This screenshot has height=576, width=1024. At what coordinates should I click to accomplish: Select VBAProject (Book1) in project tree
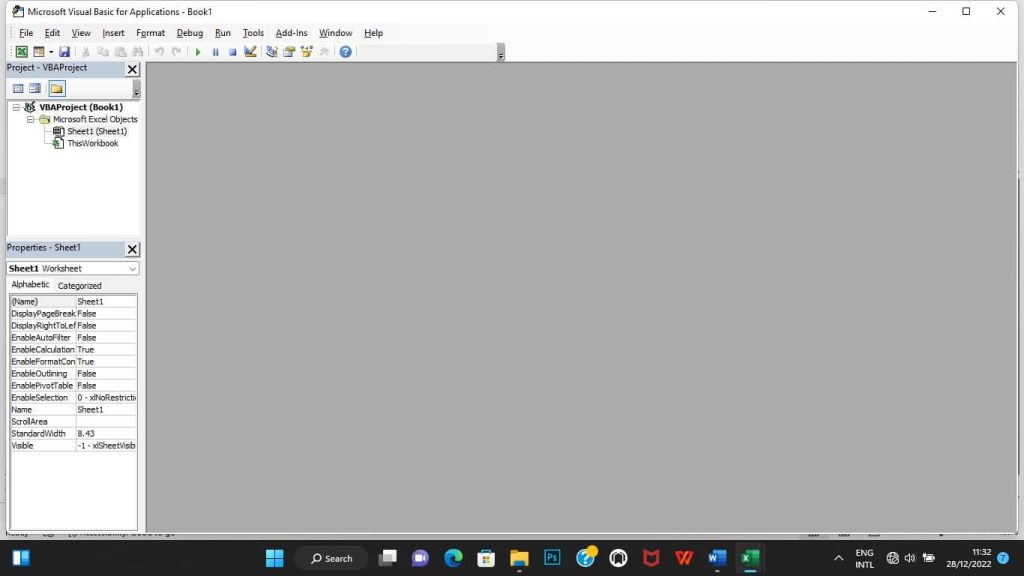pyautogui.click(x=81, y=107)
